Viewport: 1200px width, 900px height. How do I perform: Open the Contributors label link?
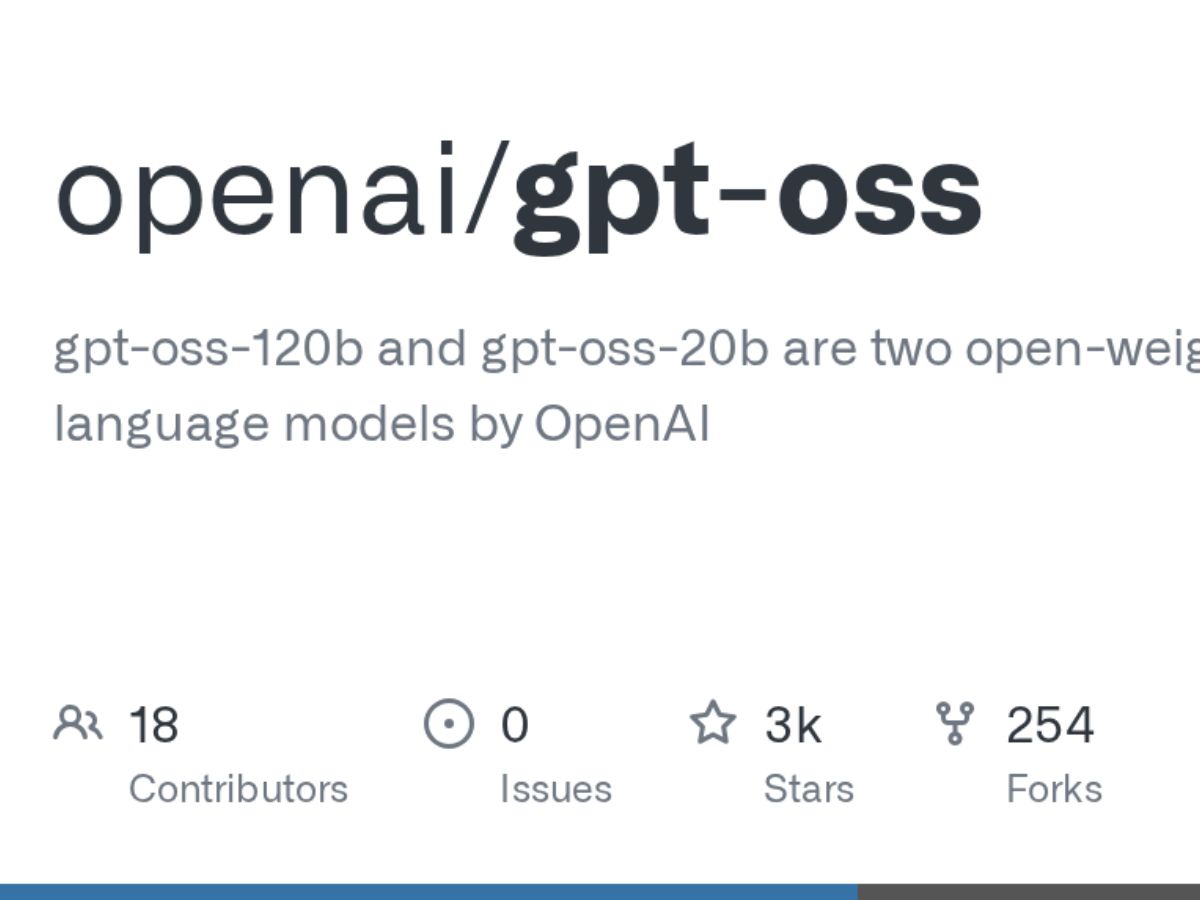(x=238, y=789)
